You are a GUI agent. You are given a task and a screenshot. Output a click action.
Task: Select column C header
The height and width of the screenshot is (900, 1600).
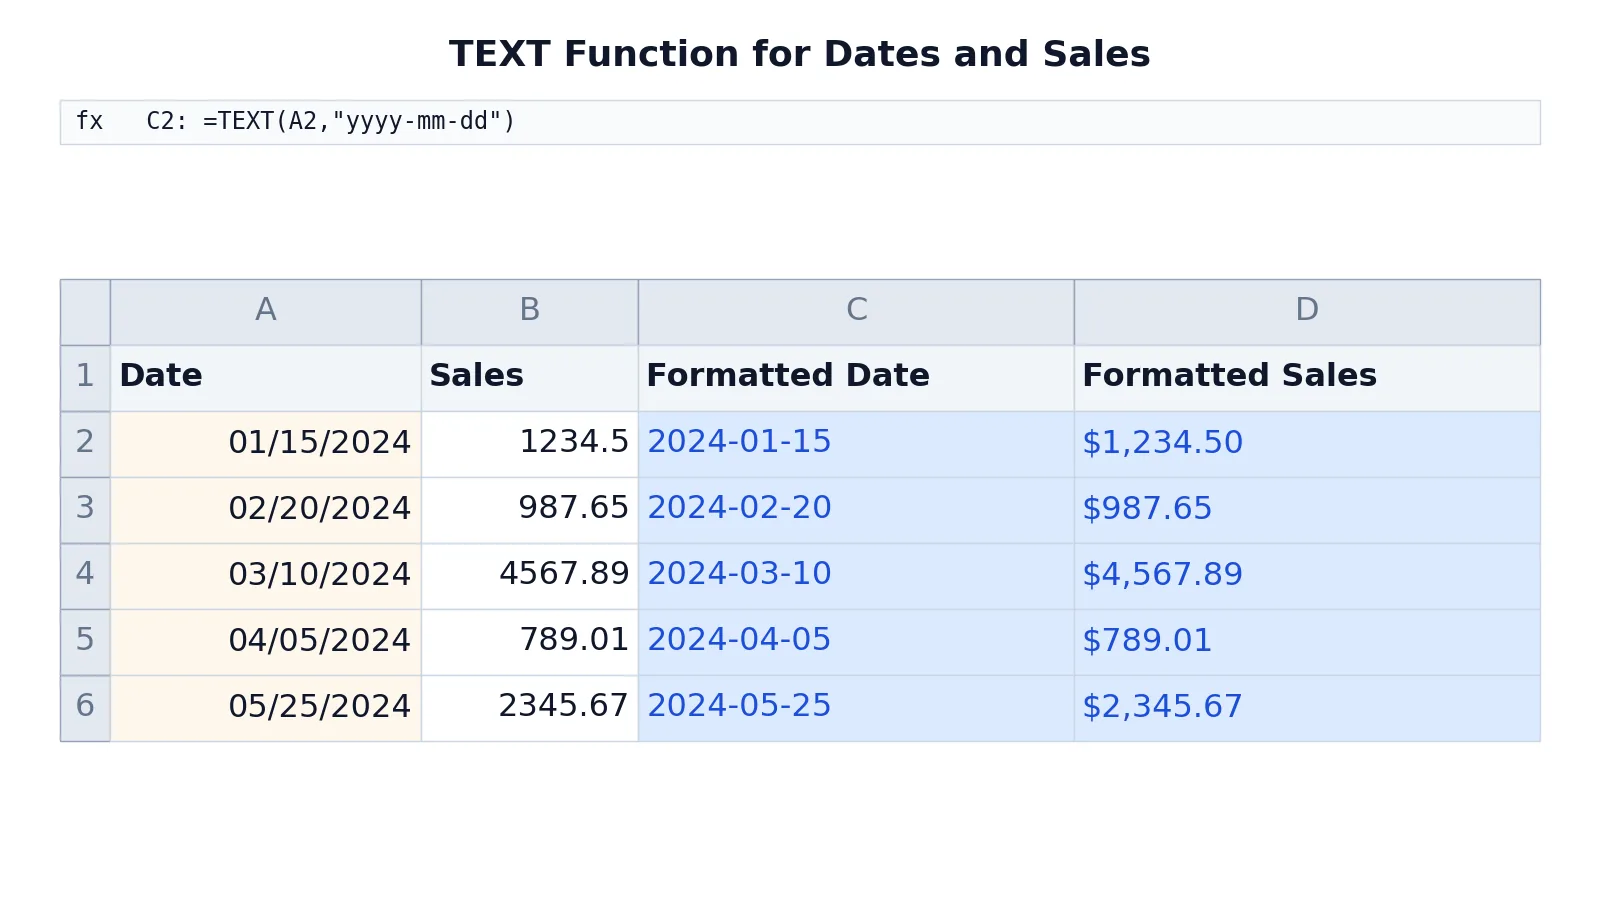click(x=856, y=312)
